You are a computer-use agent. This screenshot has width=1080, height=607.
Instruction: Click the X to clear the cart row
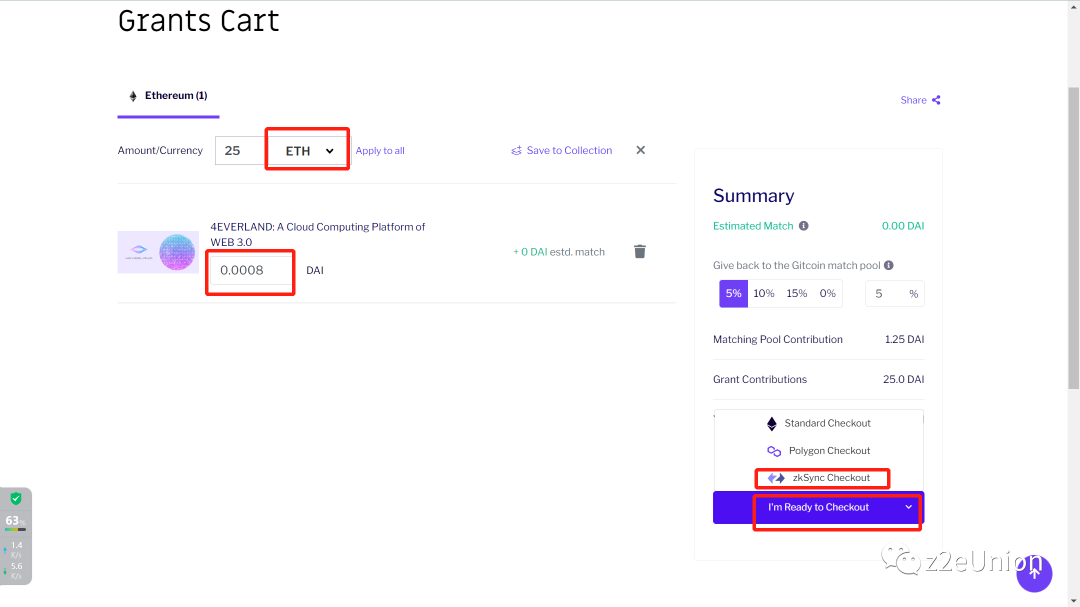click(641, 150)
